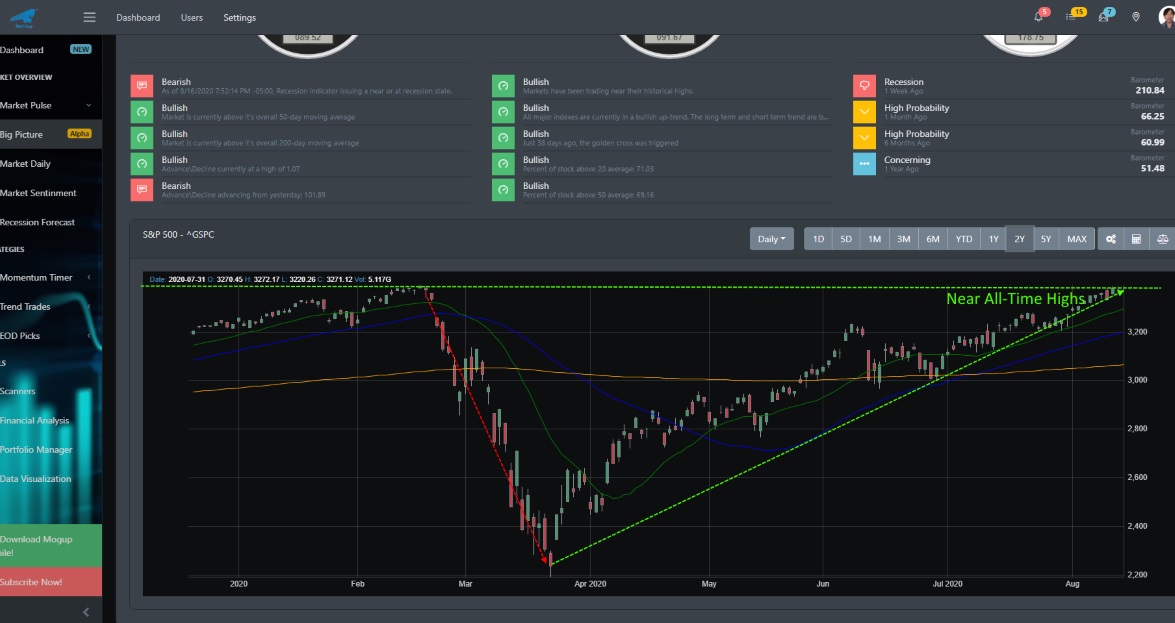This screenshot has height=623, width=1175.
Task: Click red Bearish icon for recession indicator row
Action: click(142, 86)
